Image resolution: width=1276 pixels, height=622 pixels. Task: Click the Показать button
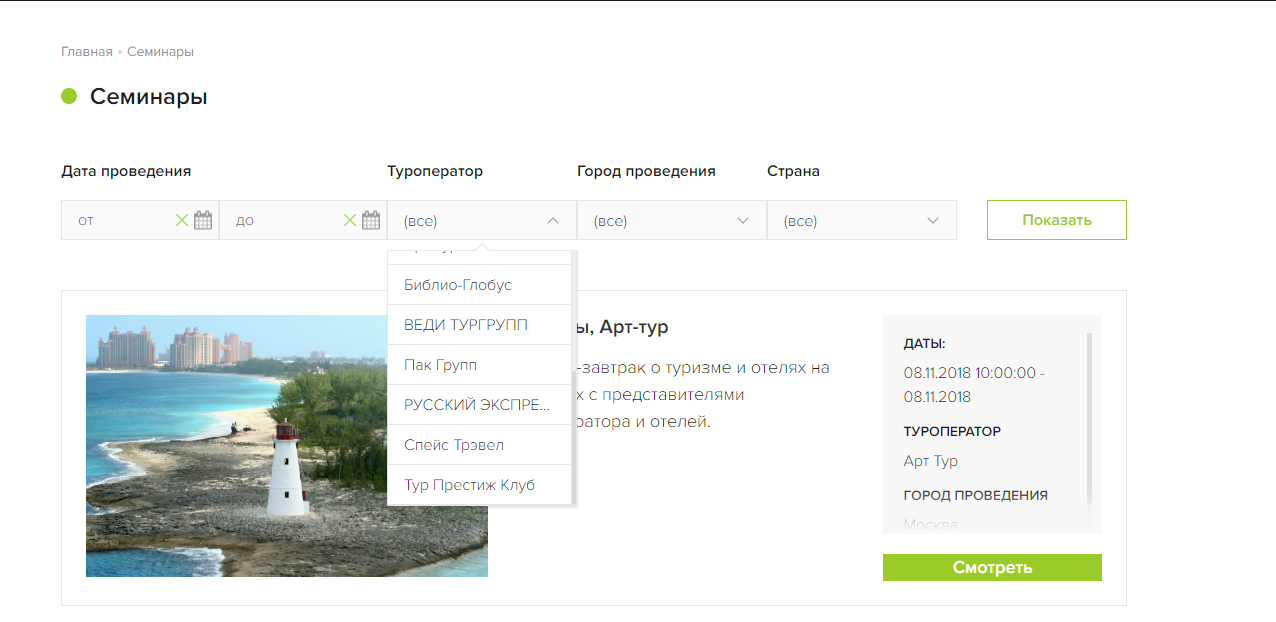(x=1057, y=220)
